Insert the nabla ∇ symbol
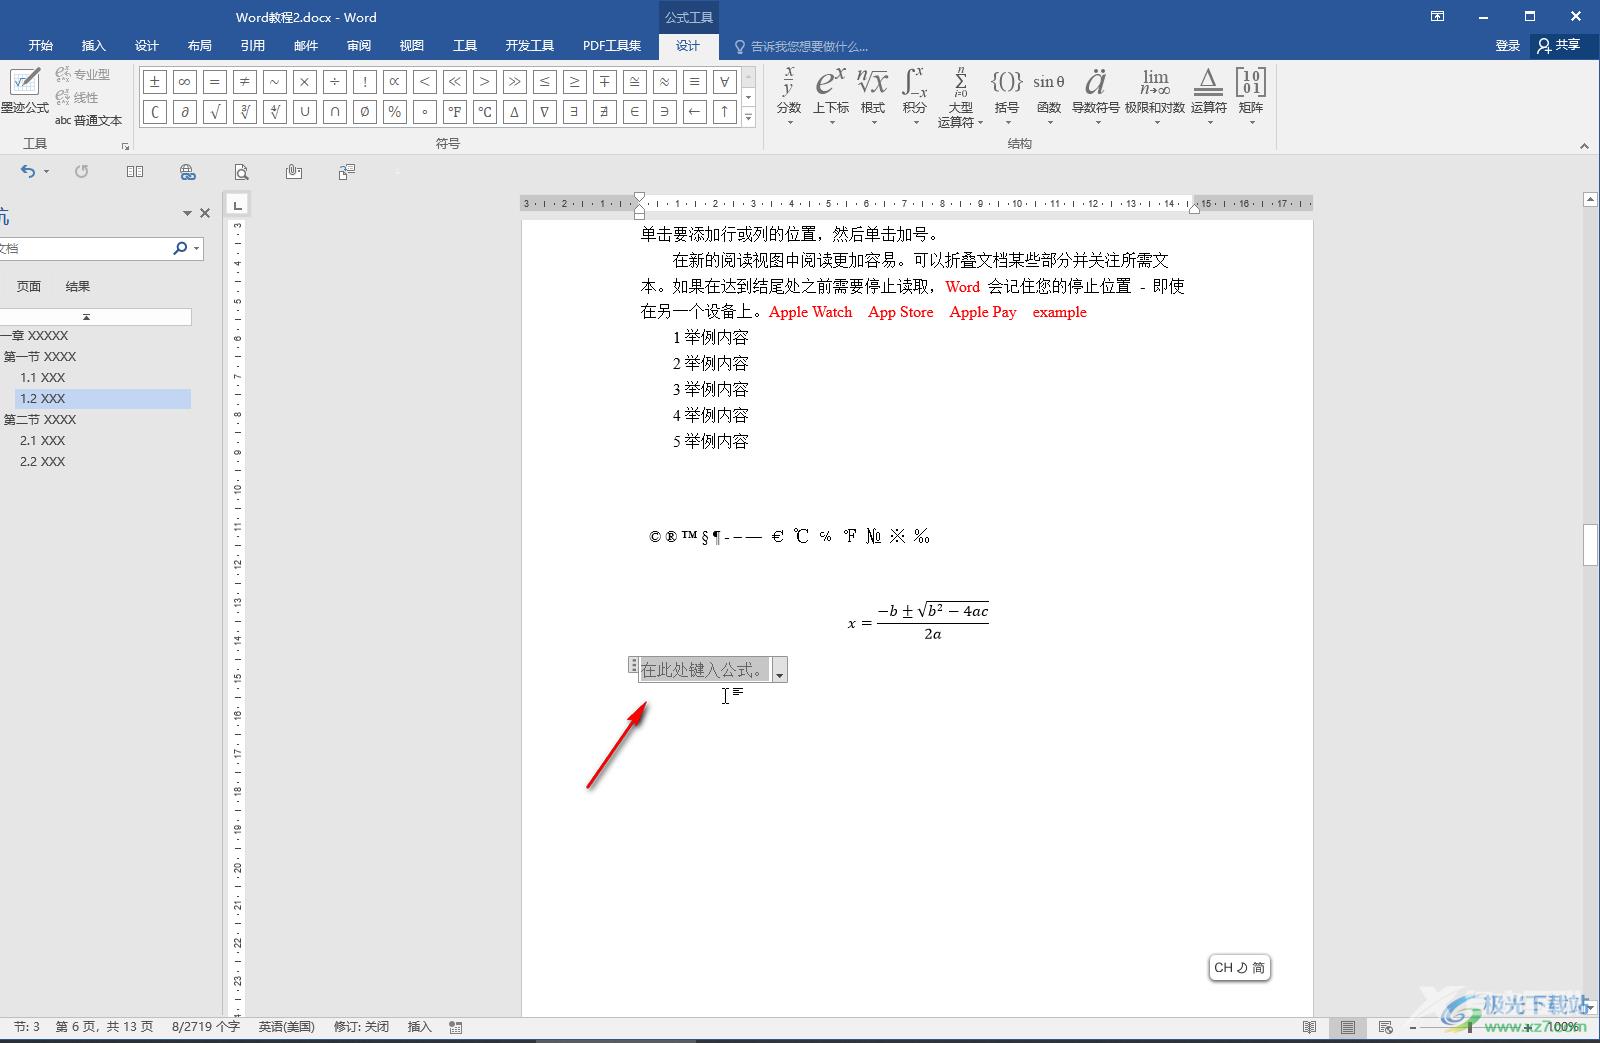Viewport: 1600px width, 1043px height. pyautogui.click(x=544, y=112)
